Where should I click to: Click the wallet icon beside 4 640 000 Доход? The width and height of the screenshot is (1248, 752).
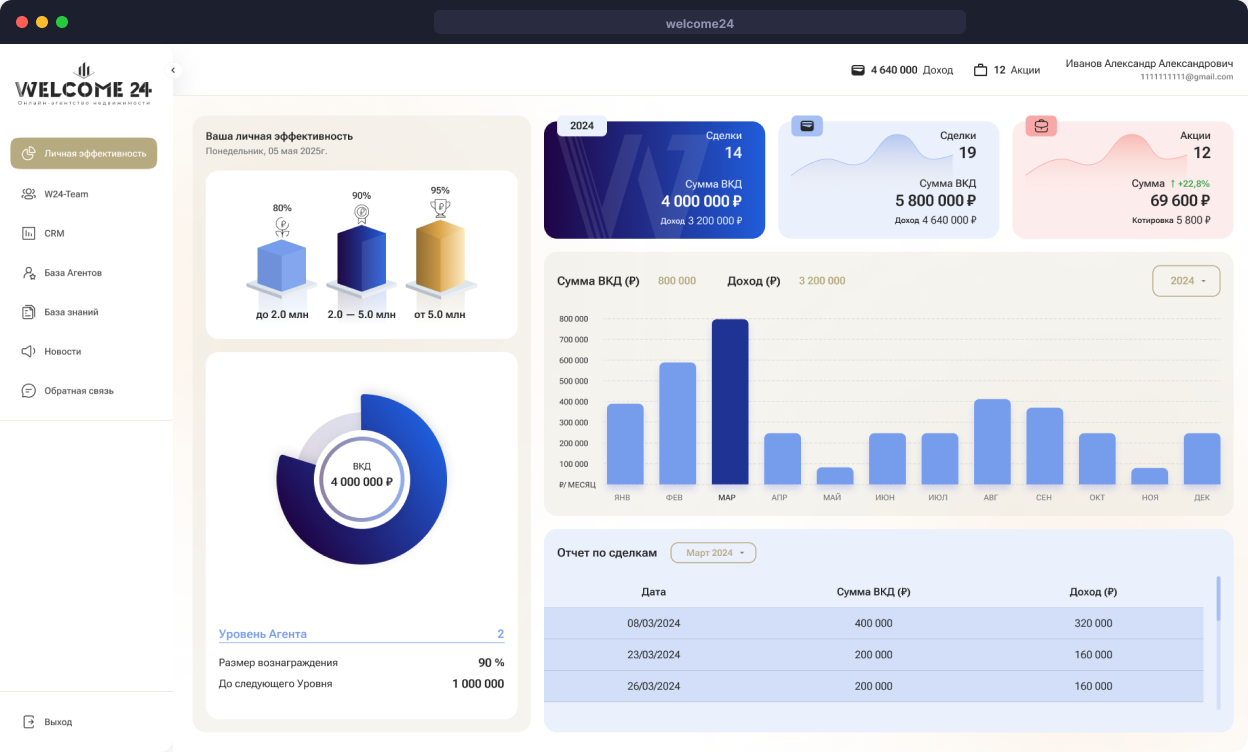tap(857, 70)
